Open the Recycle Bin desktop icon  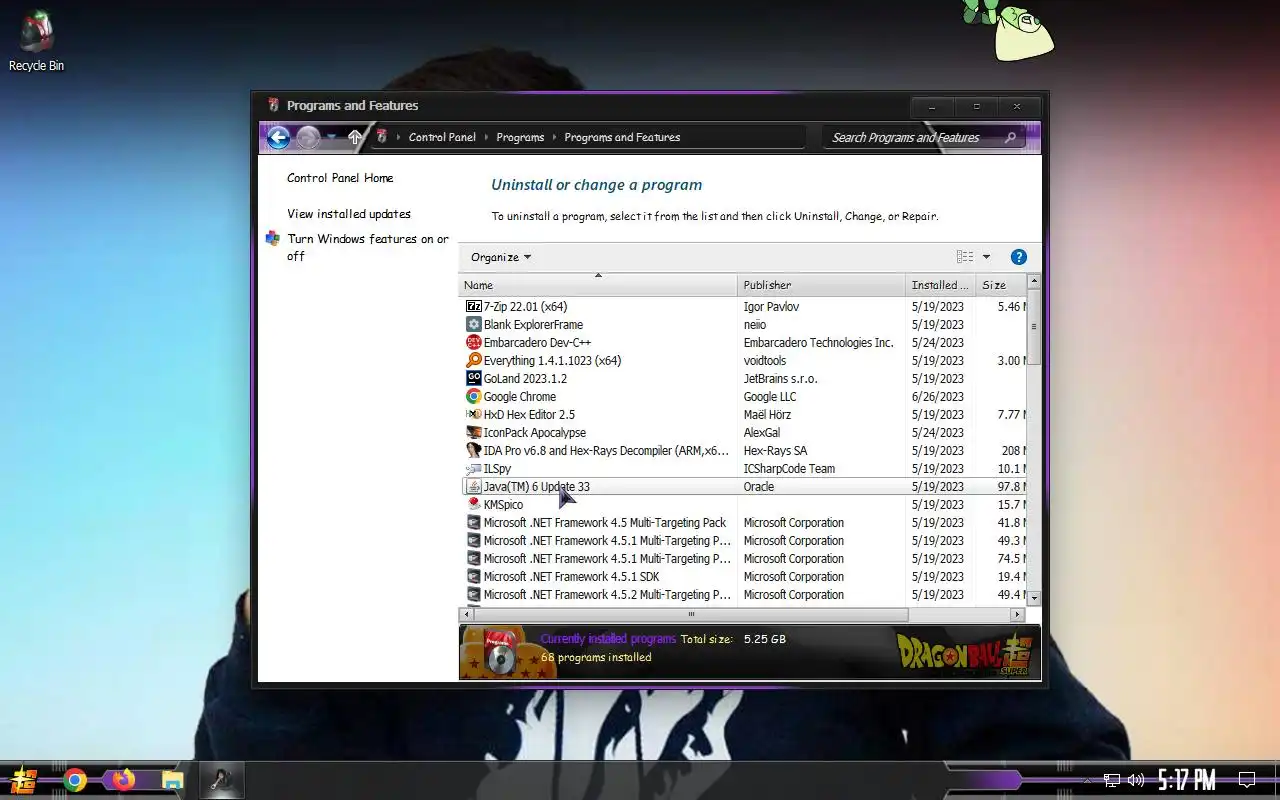click(36, 42)
